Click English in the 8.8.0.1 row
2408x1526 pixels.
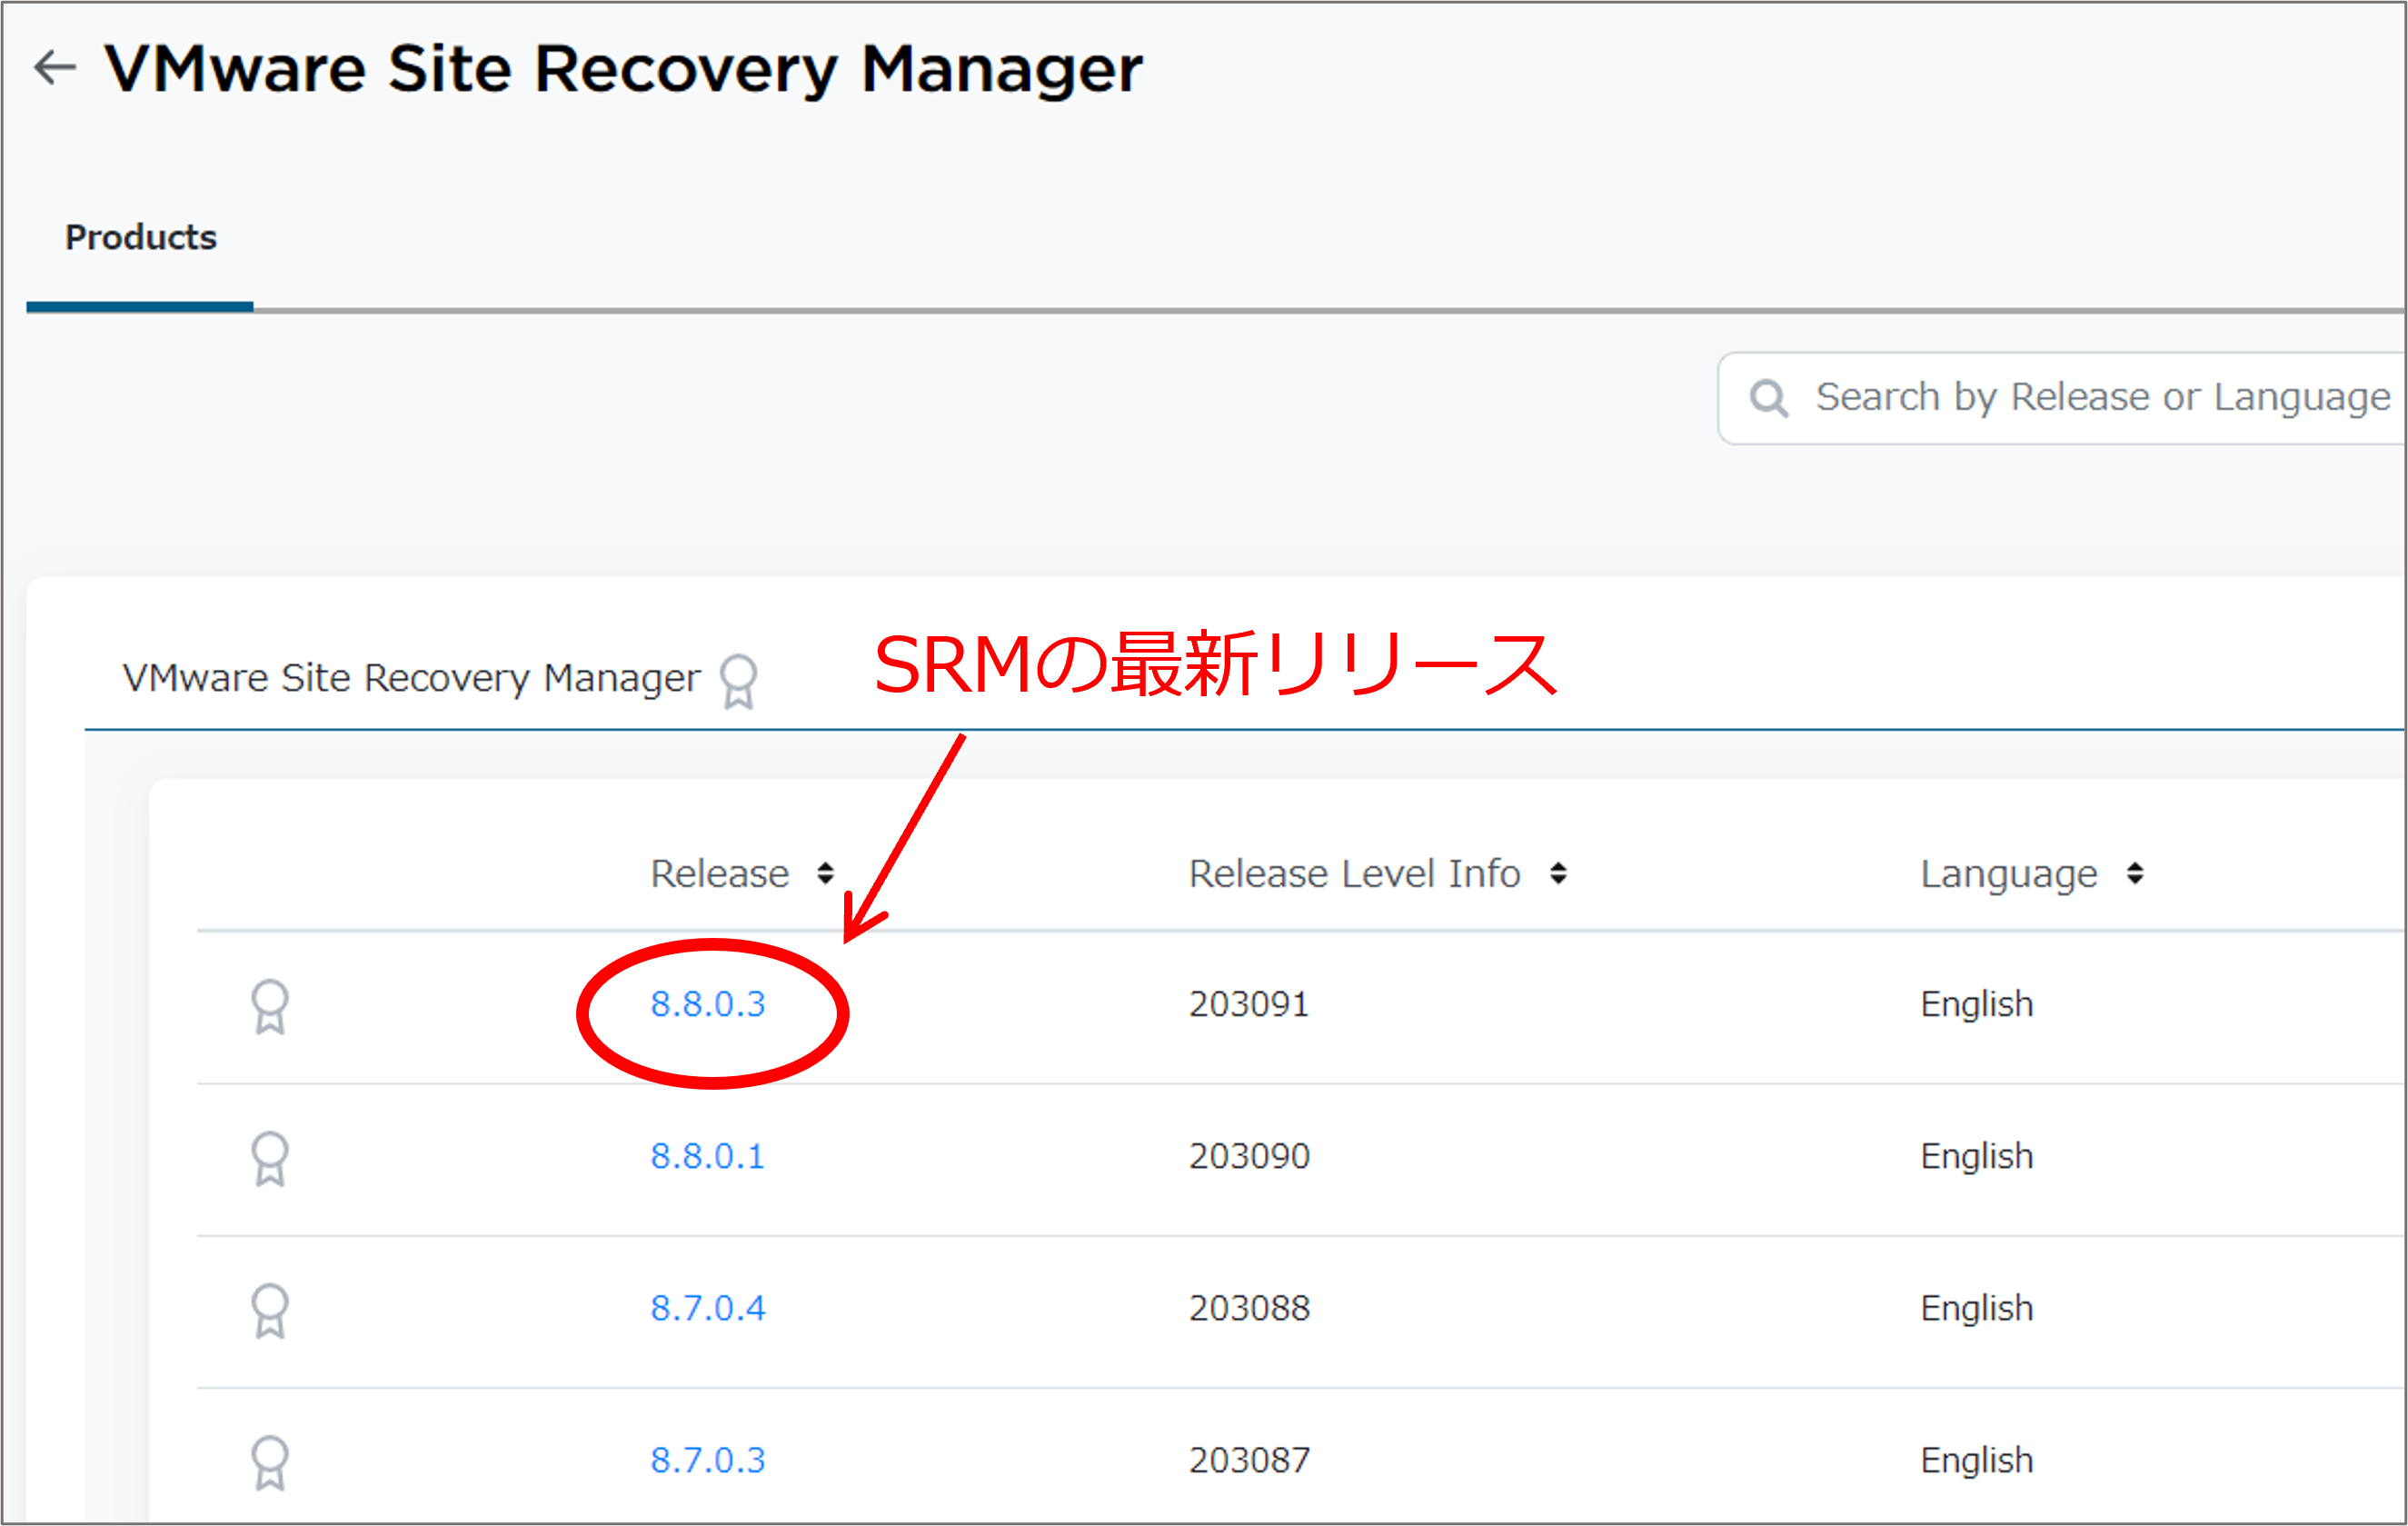pyautogui.click(x=1977, y=1156)
